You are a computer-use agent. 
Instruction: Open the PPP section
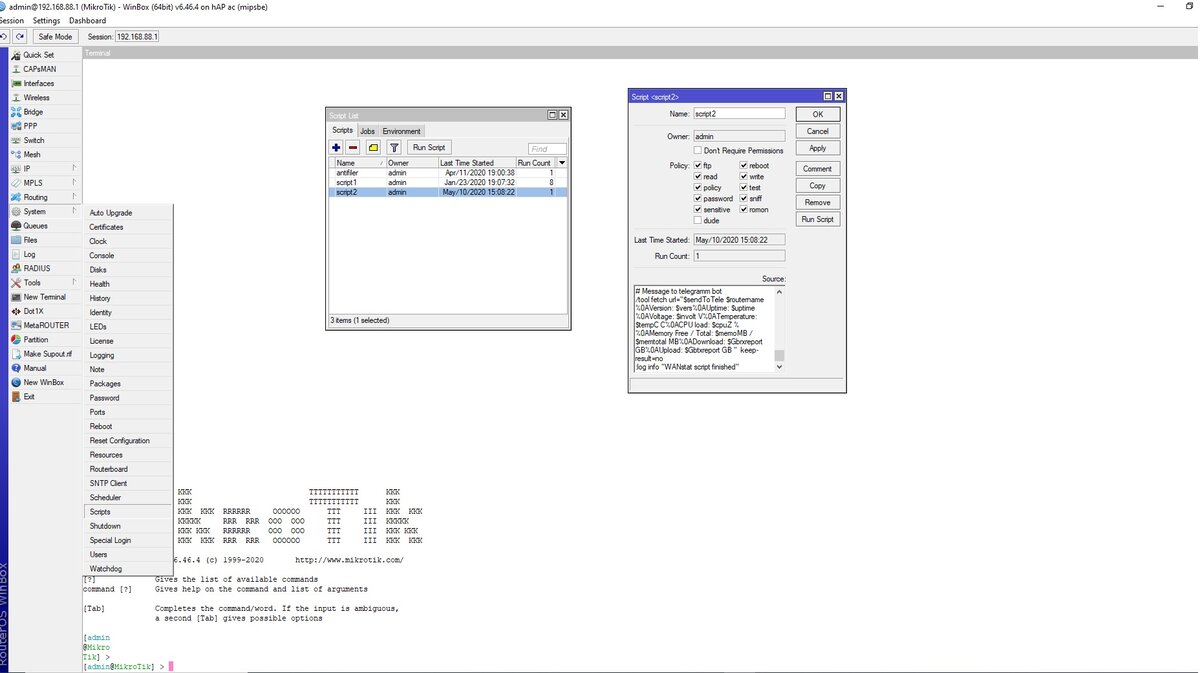[30, 126]
